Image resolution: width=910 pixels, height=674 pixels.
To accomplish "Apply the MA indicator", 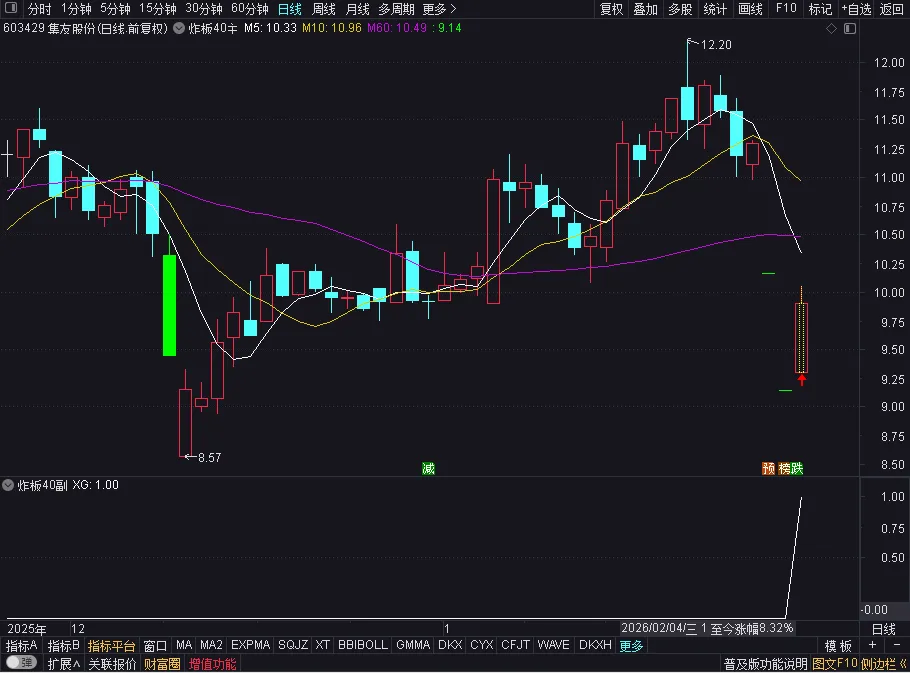I will tap(184, 646).
